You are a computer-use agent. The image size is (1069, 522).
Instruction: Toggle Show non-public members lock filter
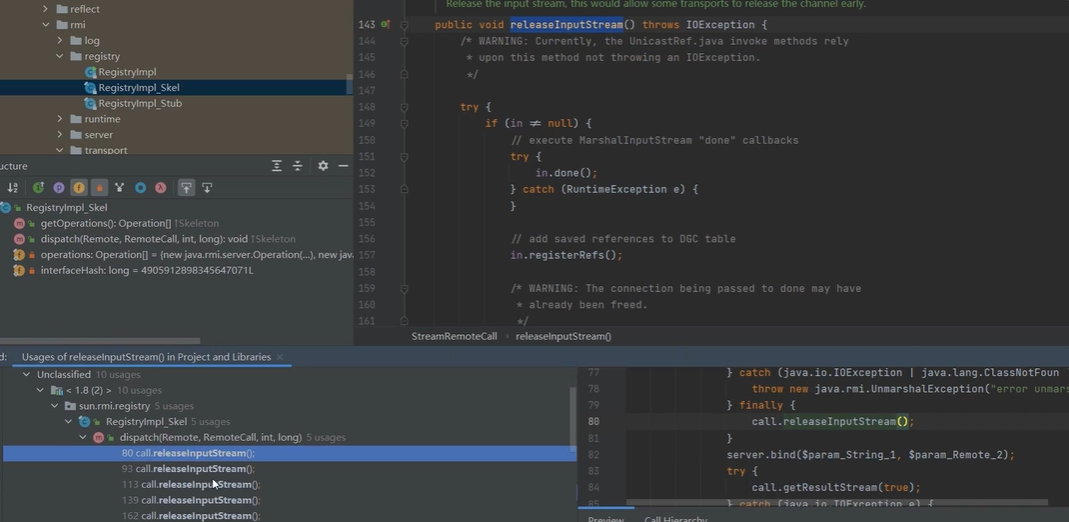(99, 188)
